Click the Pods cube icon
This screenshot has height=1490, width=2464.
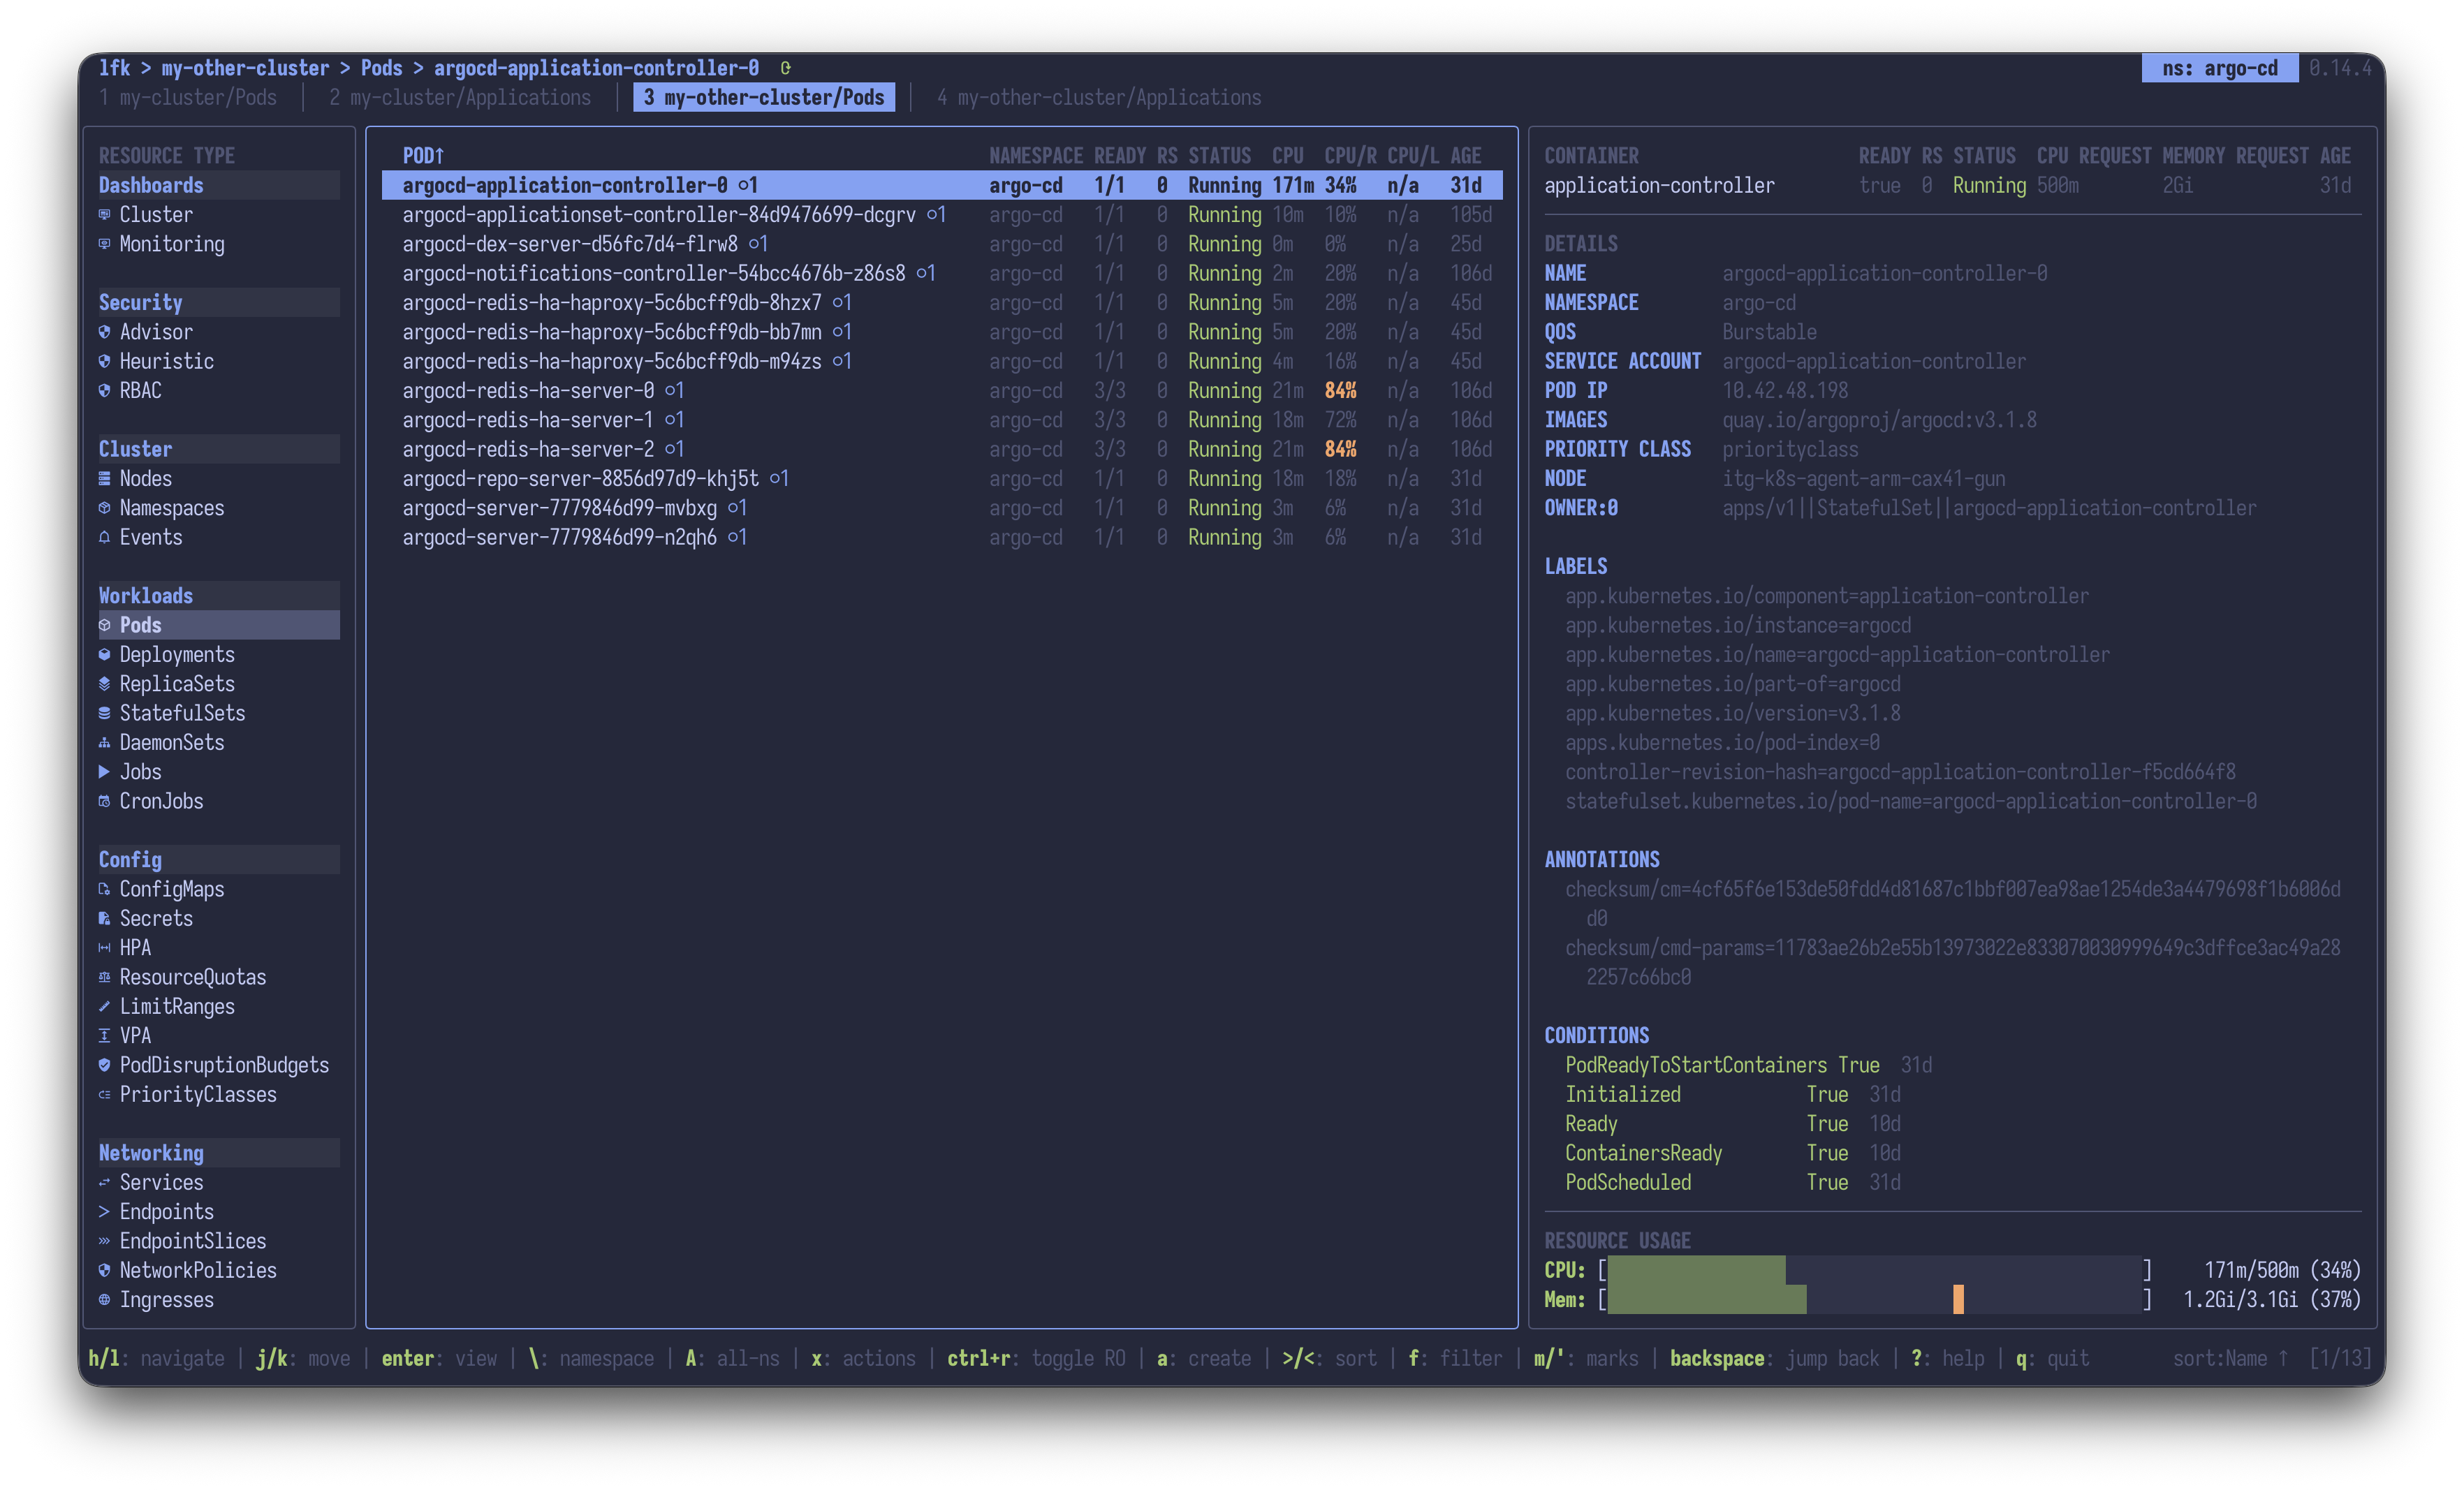(x=104, y=625)
